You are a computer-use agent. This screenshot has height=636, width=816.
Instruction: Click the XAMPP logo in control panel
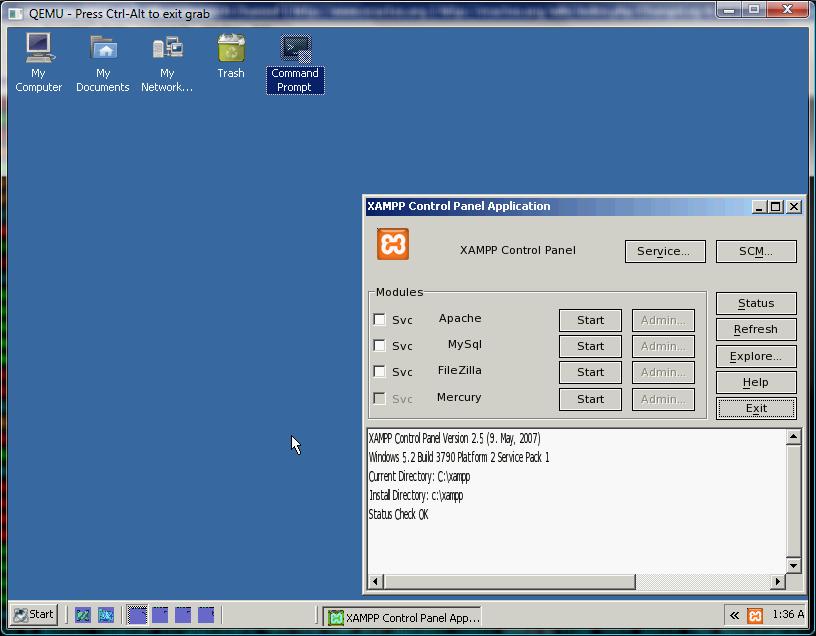coord(393,245)
